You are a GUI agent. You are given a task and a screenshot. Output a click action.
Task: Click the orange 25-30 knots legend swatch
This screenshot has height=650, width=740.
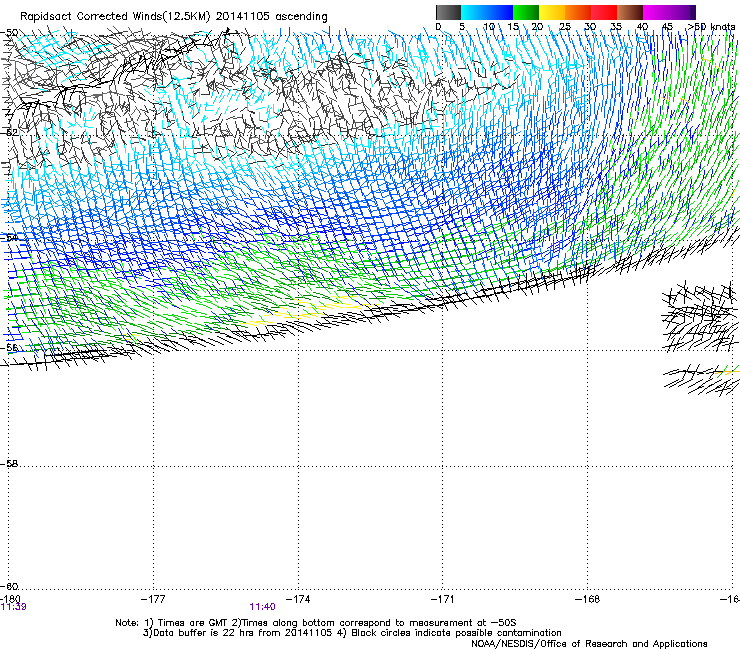pyautogui.click(x=578, y=12)
